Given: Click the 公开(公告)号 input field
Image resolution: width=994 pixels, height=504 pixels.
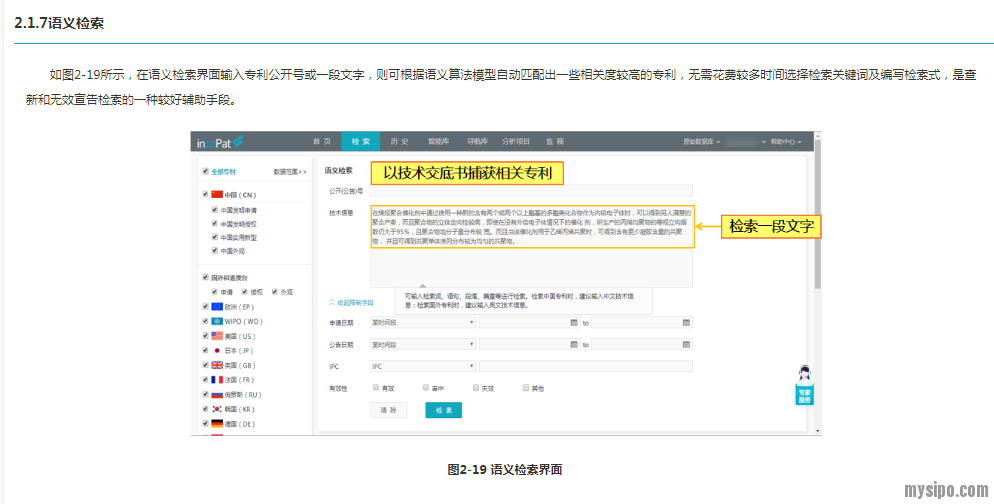Looking at the screenshot, I should point(530,190).
